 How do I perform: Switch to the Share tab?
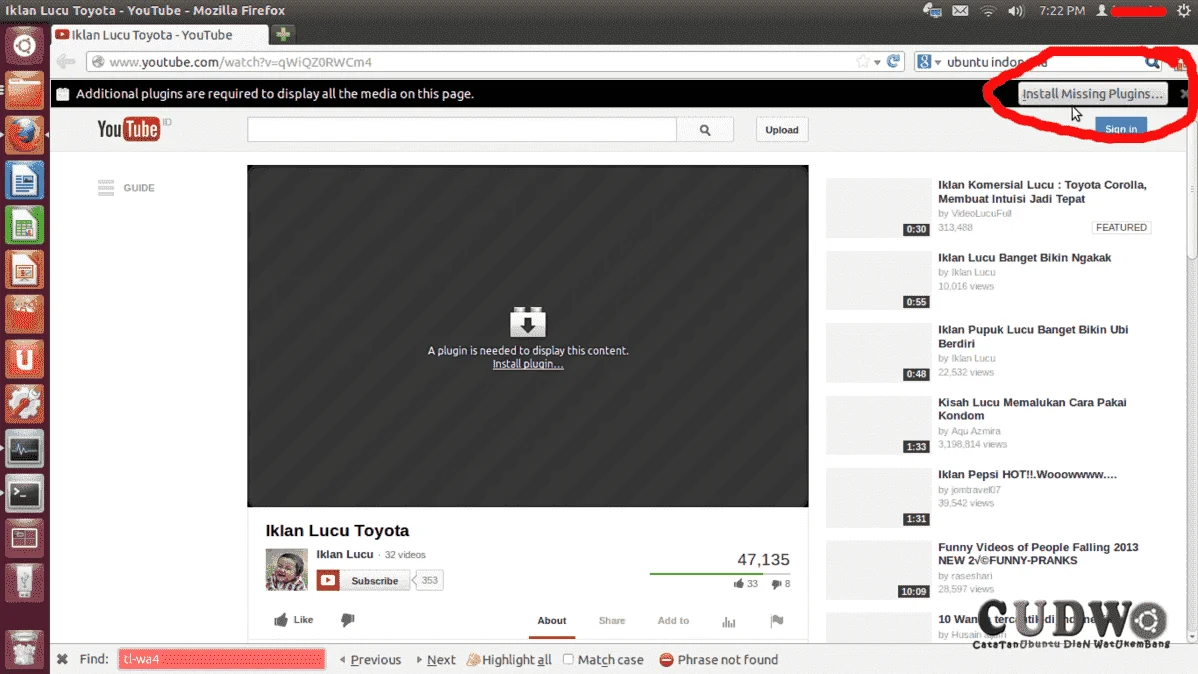click(612, 621)
